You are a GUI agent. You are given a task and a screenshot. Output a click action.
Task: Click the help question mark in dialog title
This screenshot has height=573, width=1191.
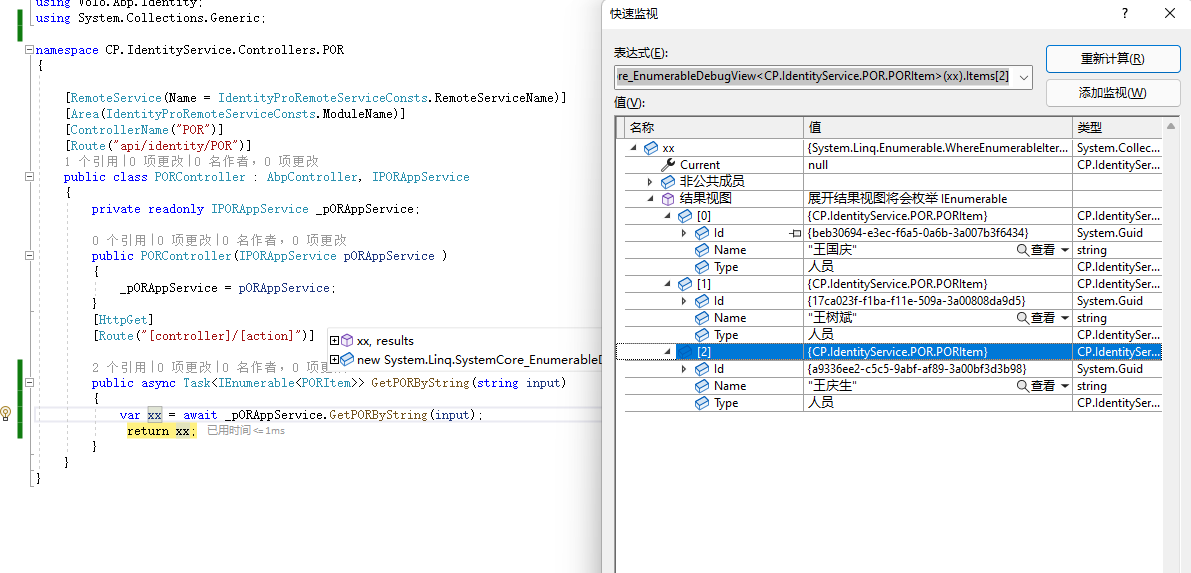[x=1124, y=13]
